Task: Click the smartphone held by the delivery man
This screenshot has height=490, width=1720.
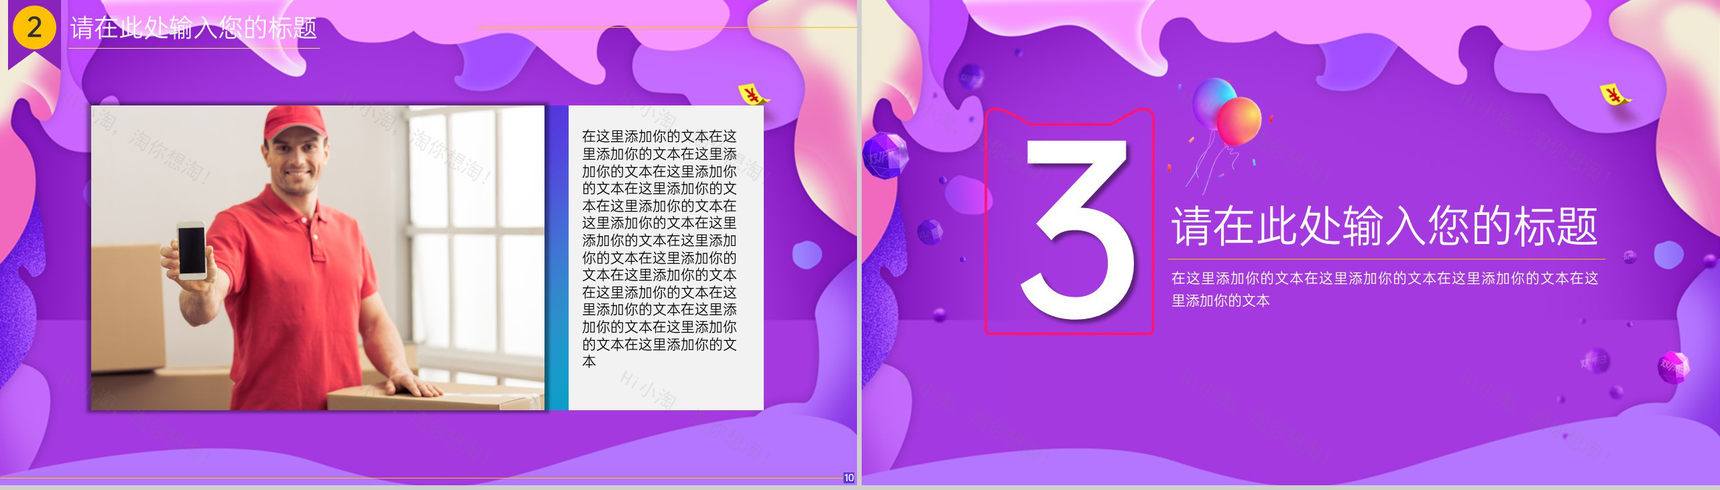Action: pyautogui.click(x=191, y=249)
